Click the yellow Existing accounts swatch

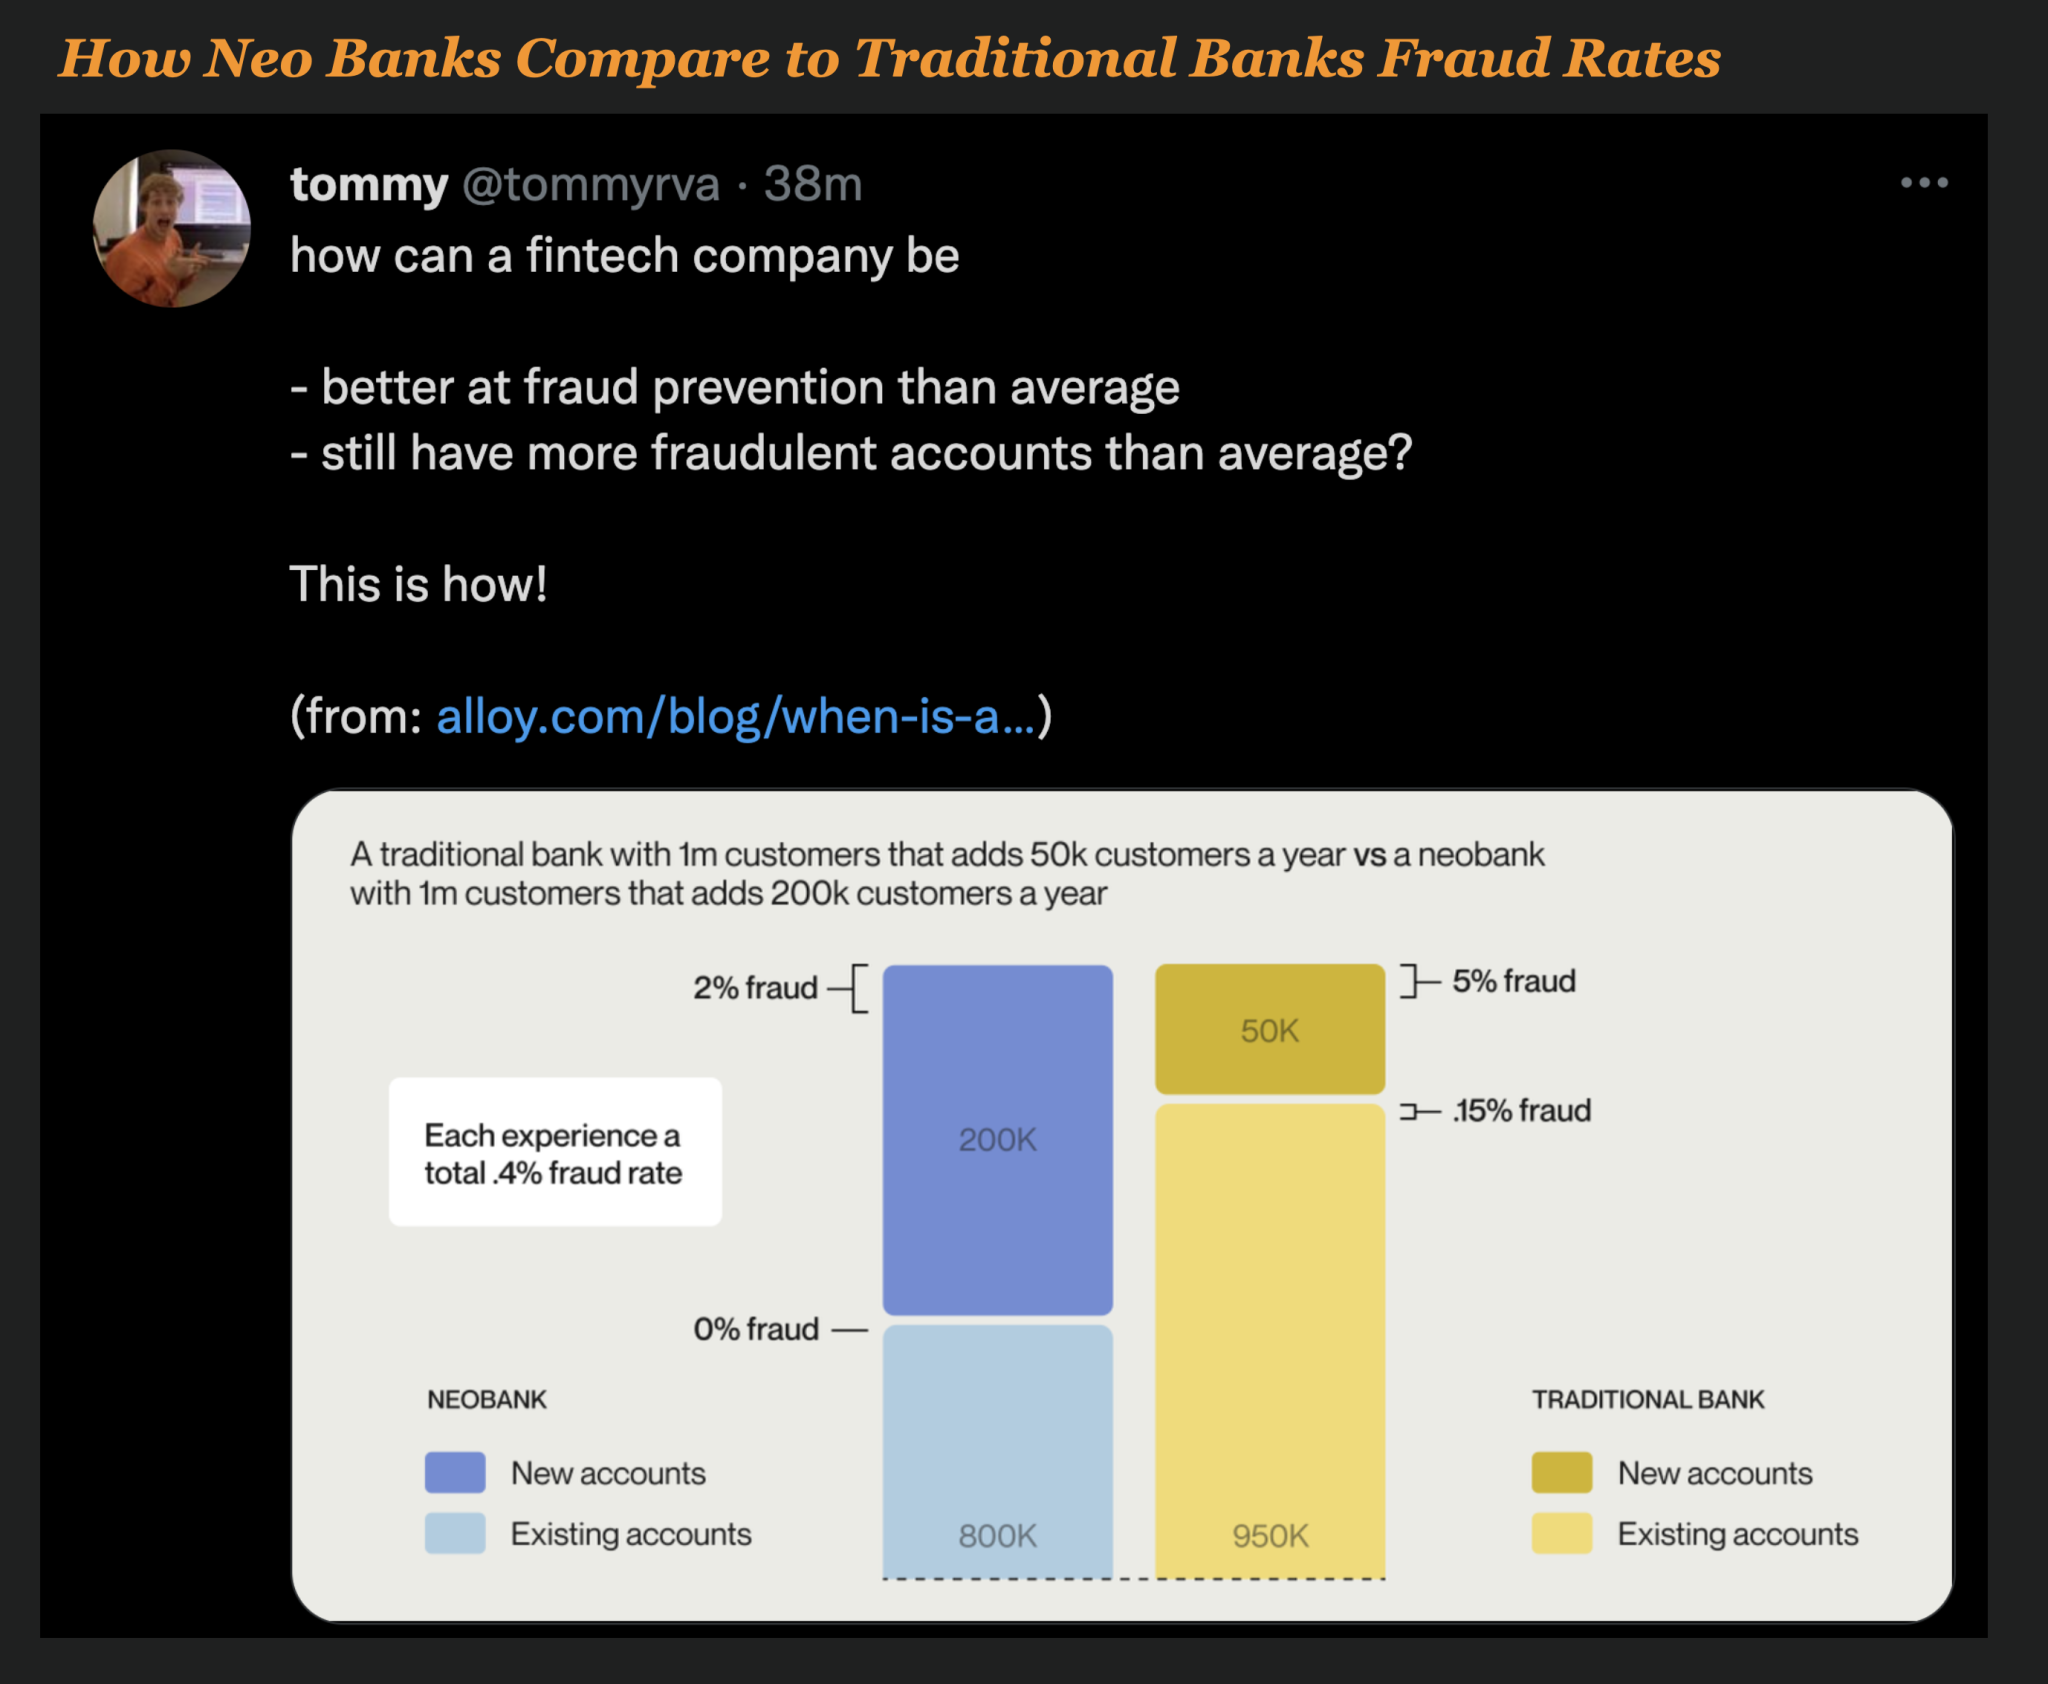pos(1560,1533)
